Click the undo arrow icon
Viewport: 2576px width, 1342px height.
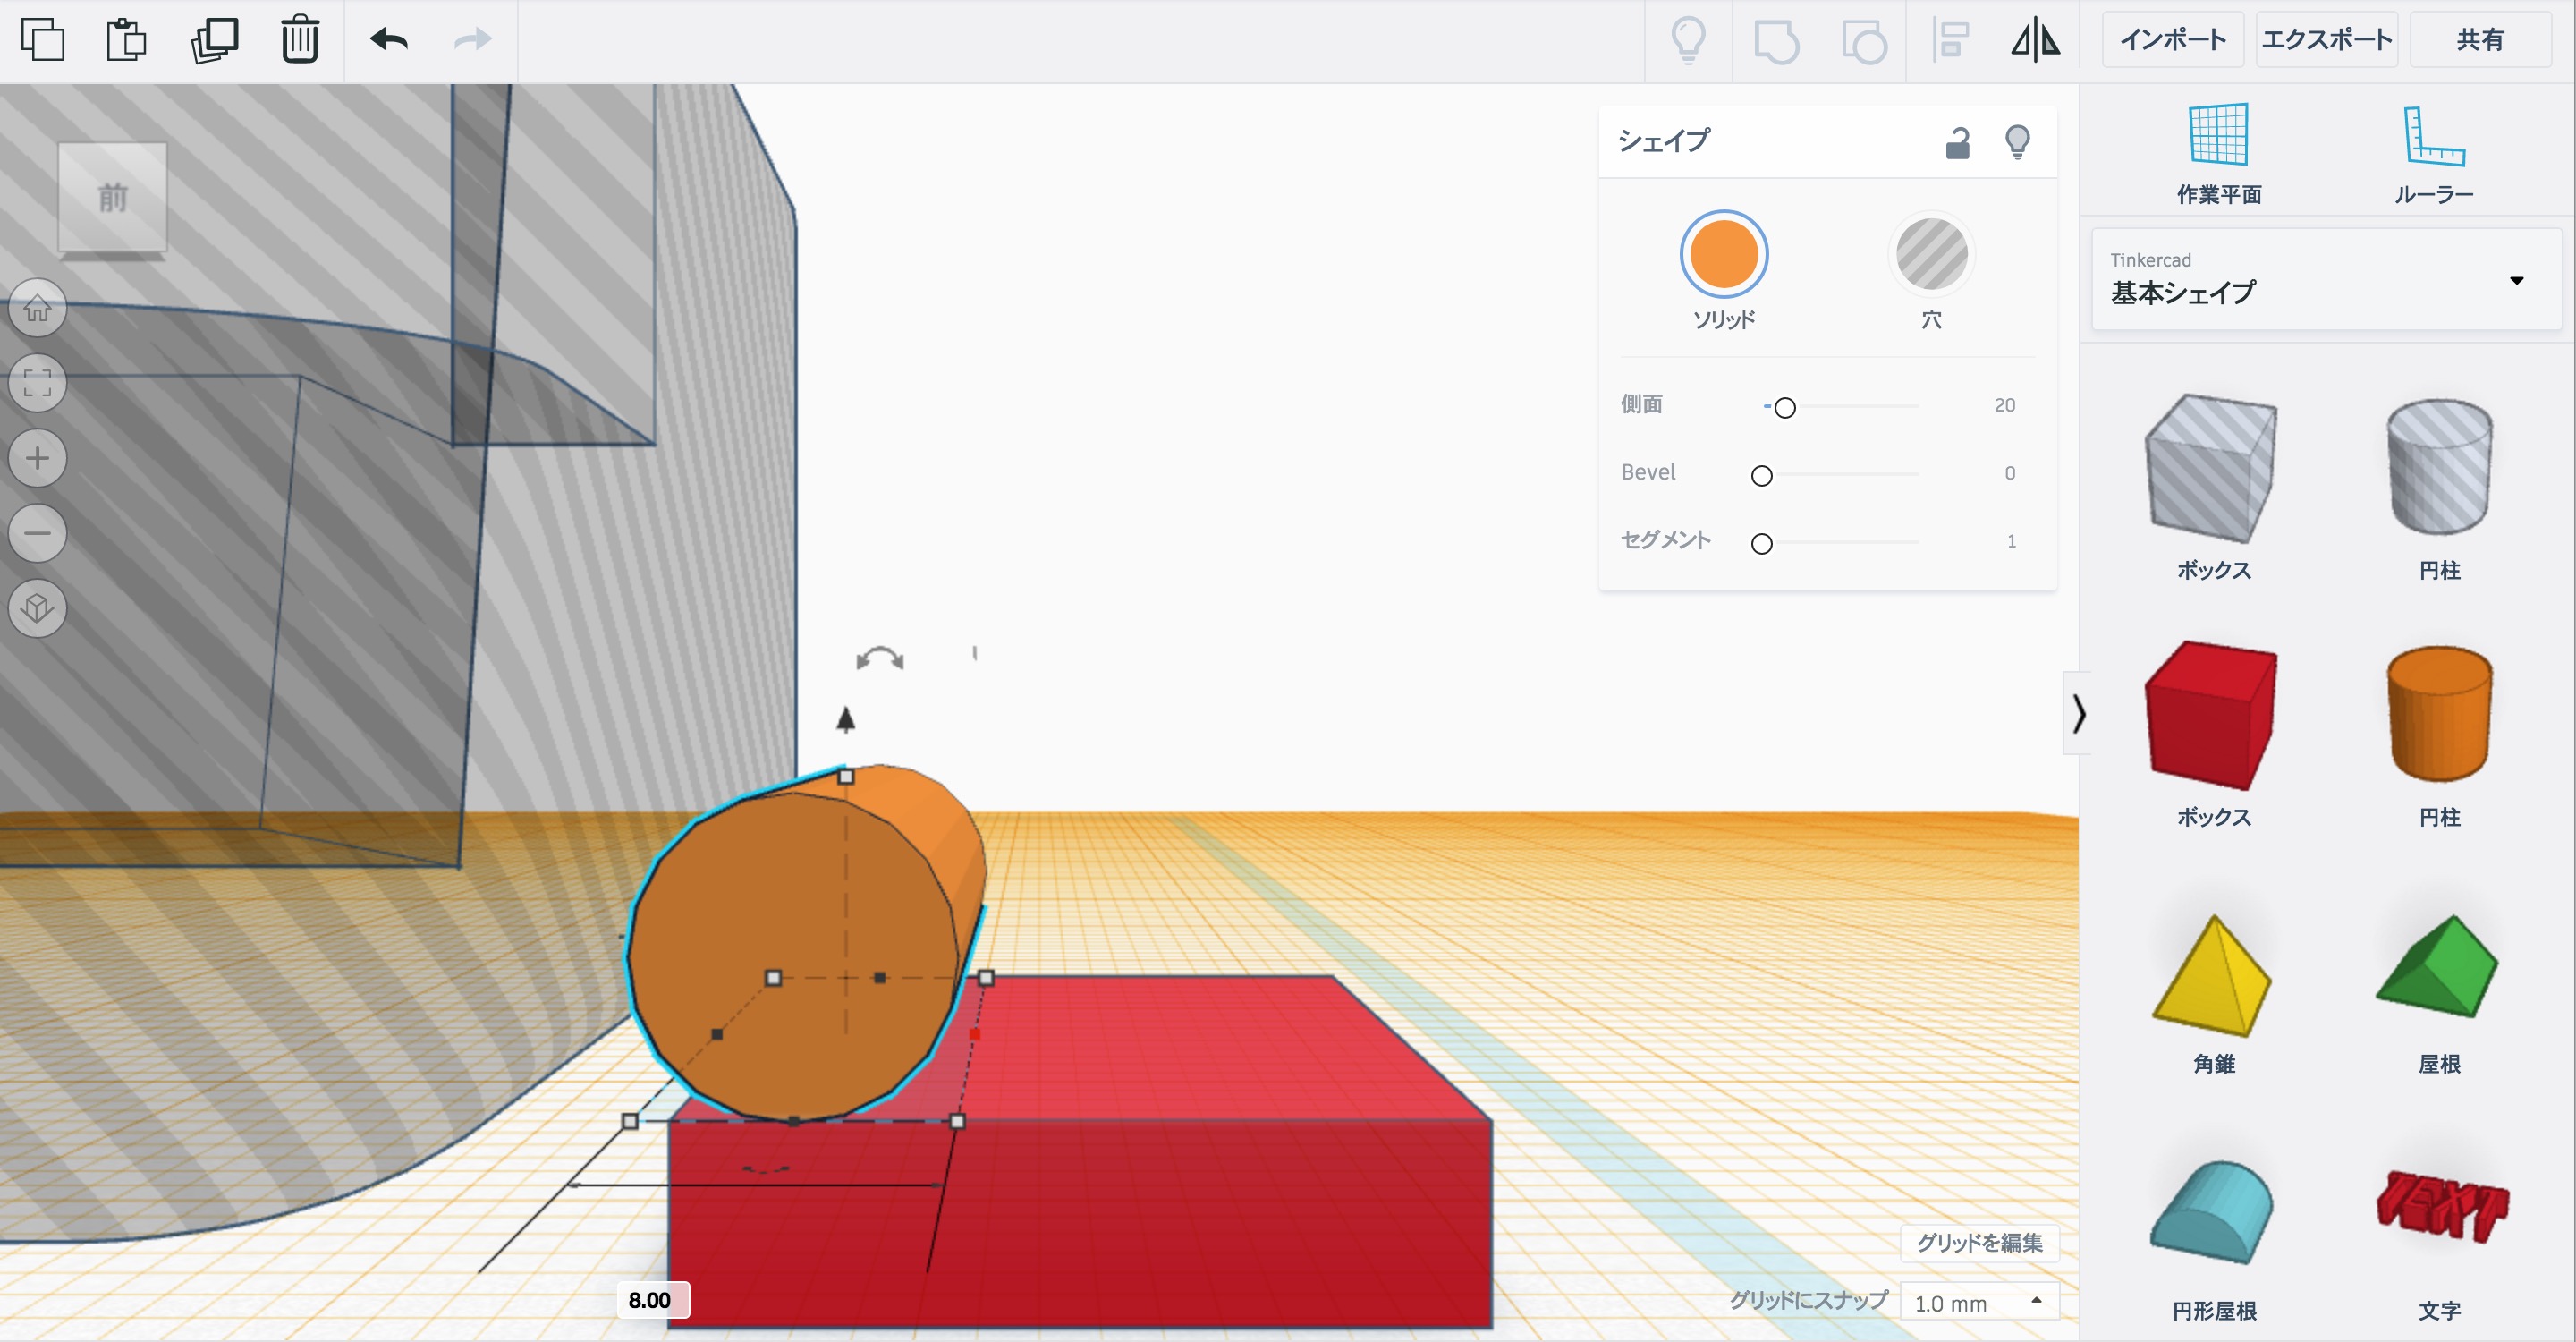click(x=389, y=40)
